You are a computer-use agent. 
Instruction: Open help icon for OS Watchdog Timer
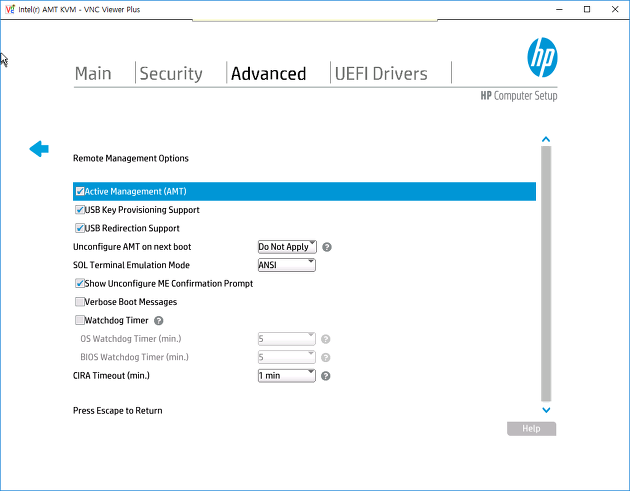coord(326,339)
